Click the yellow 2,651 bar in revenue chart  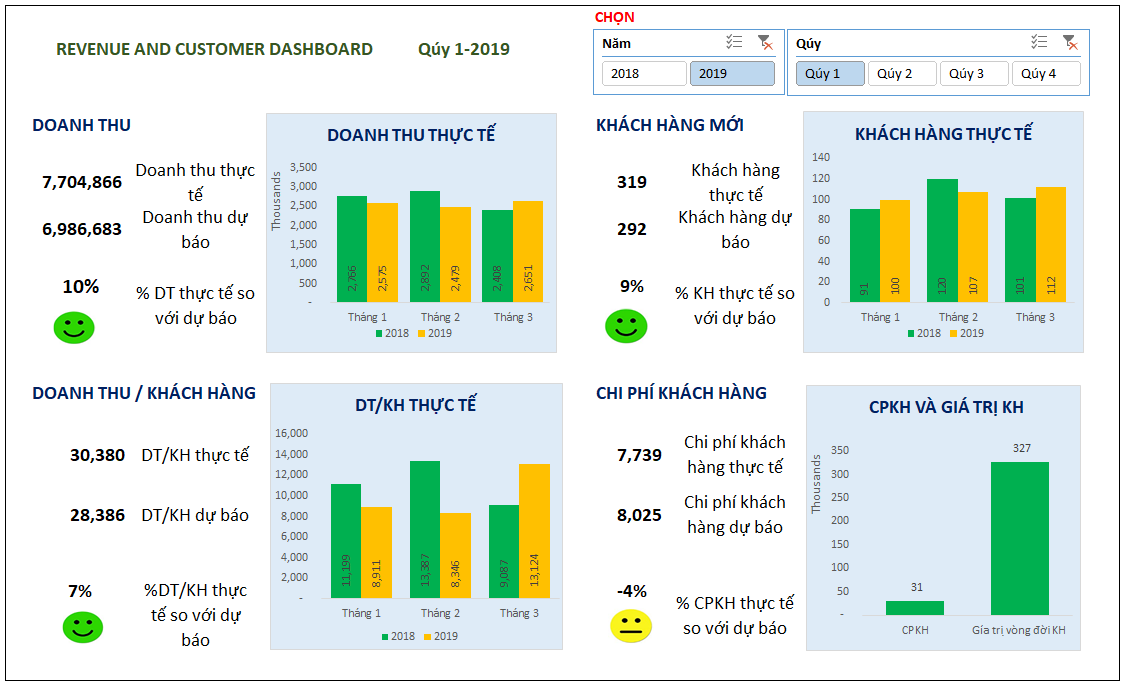[x=528, y=251]
